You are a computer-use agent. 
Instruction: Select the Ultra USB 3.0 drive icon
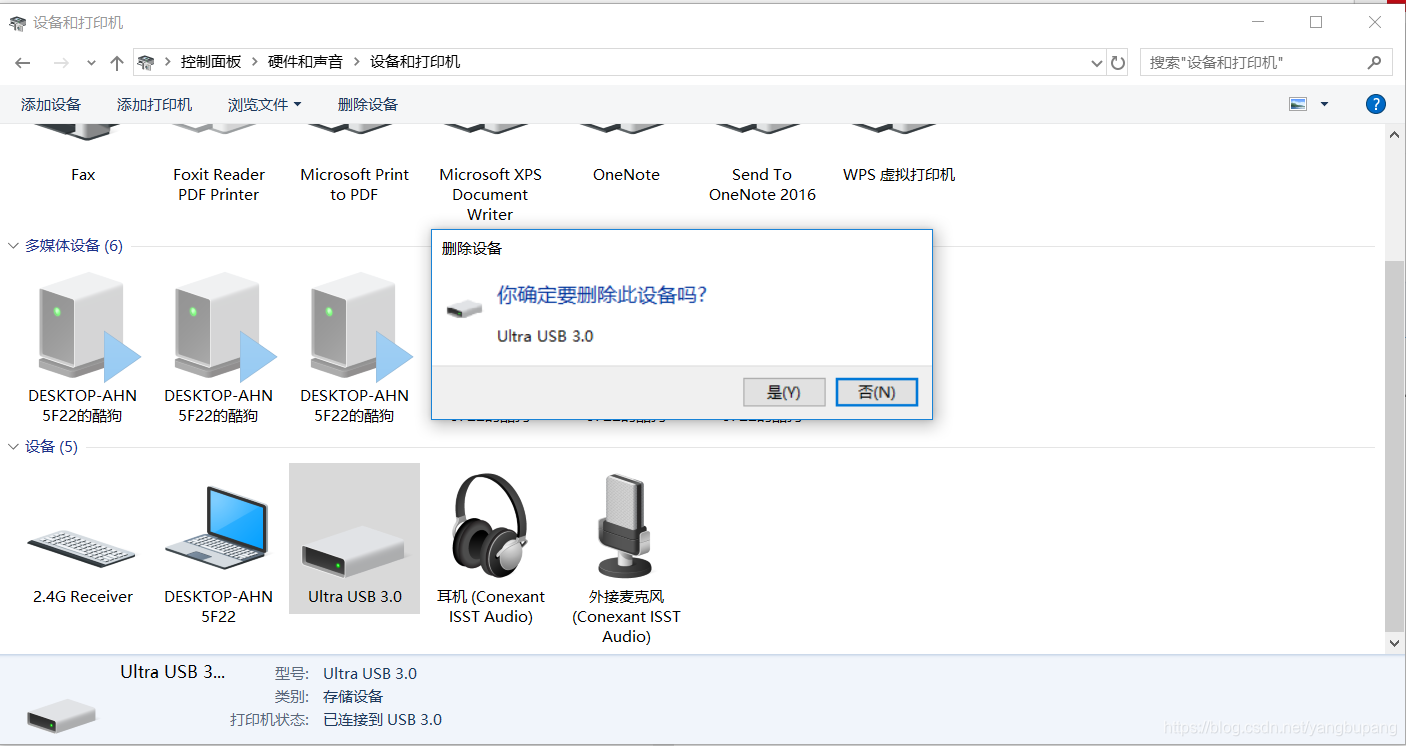pyautogui.click(x=354, y=550)
